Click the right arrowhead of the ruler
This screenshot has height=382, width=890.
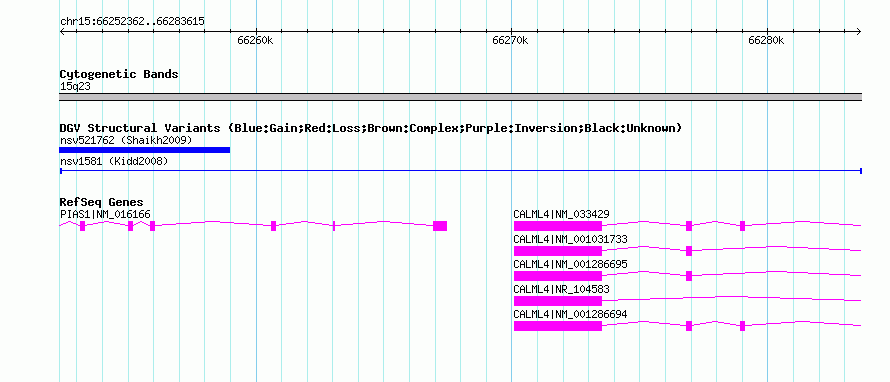pyautogui.click(x=859, y=31)
